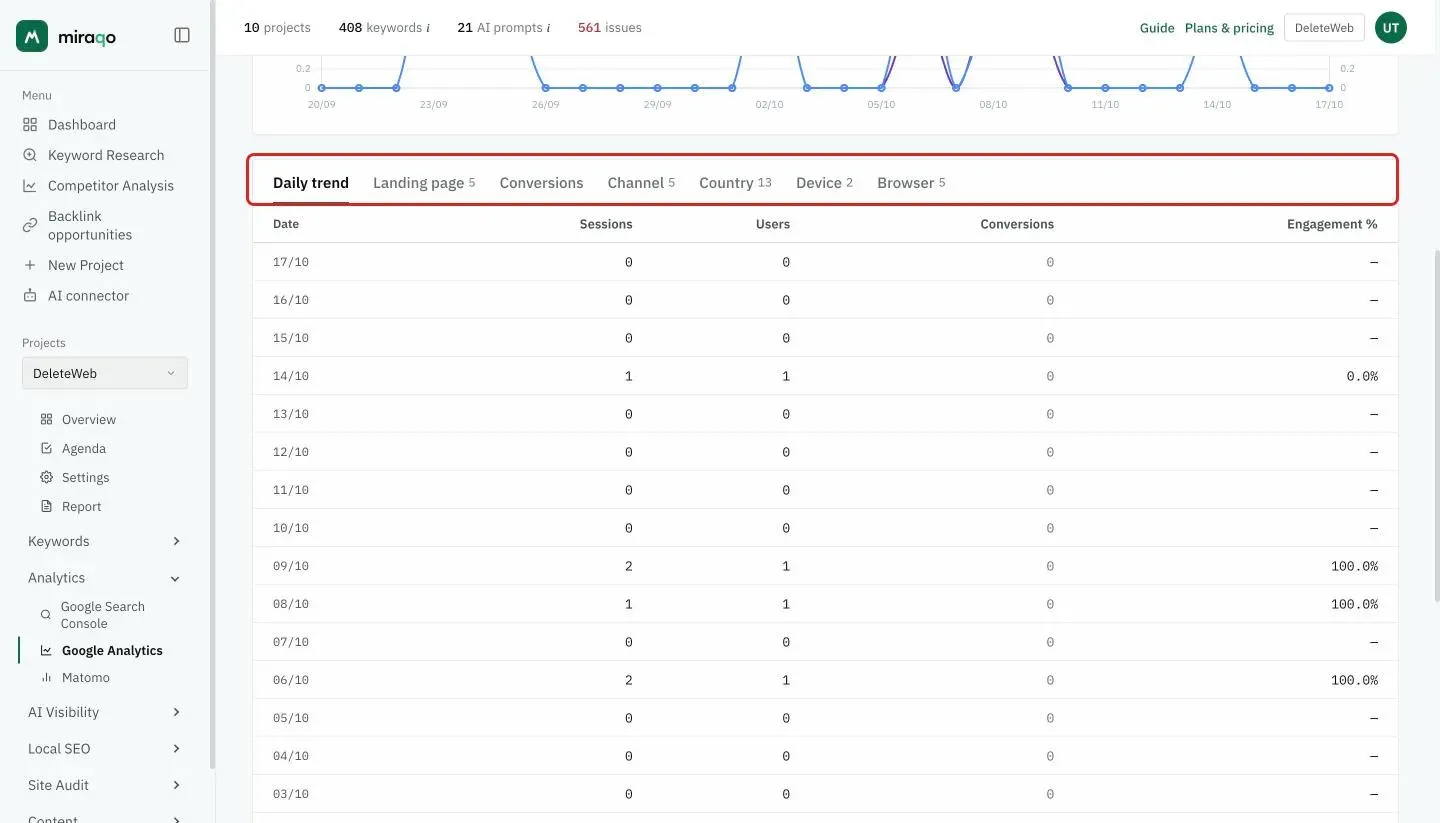
Task: Switch to the Device tab
Action: (824, 183)
